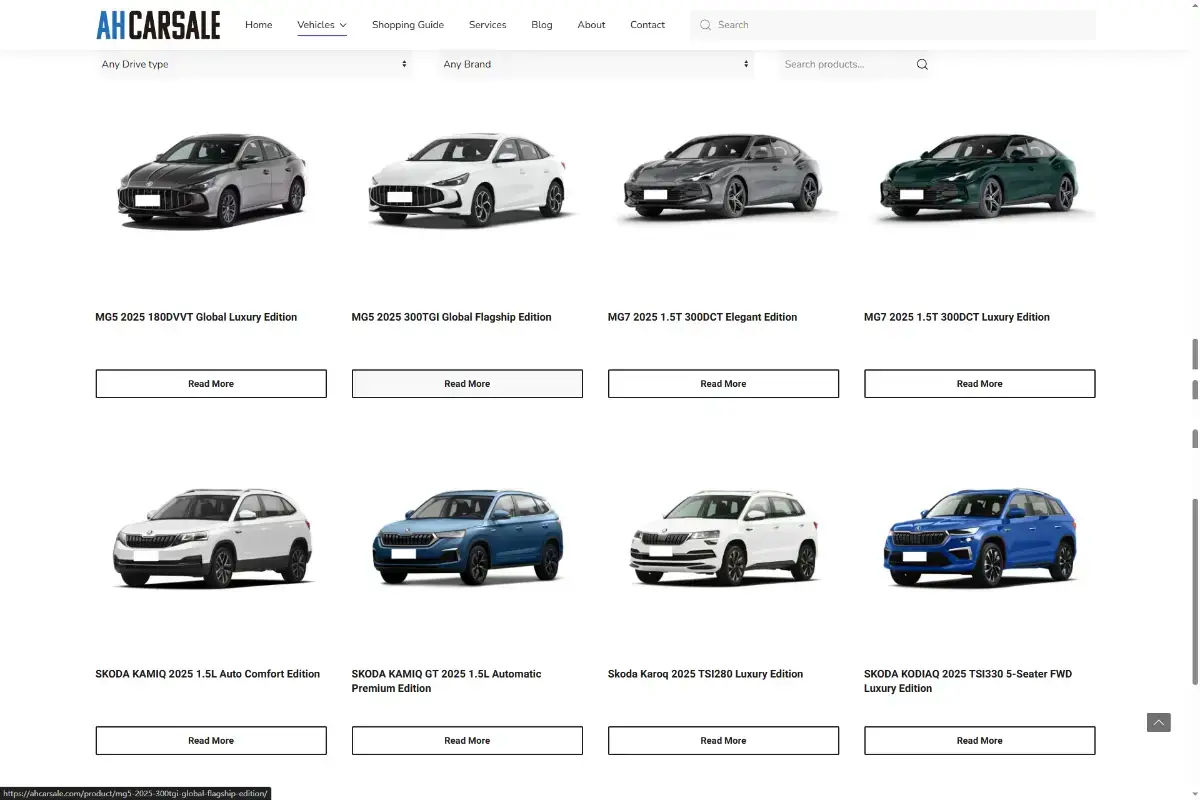This screenshot has height=800, width=1200.
Task: Open the Any Drive type dropdown
Action: (254, 64)
